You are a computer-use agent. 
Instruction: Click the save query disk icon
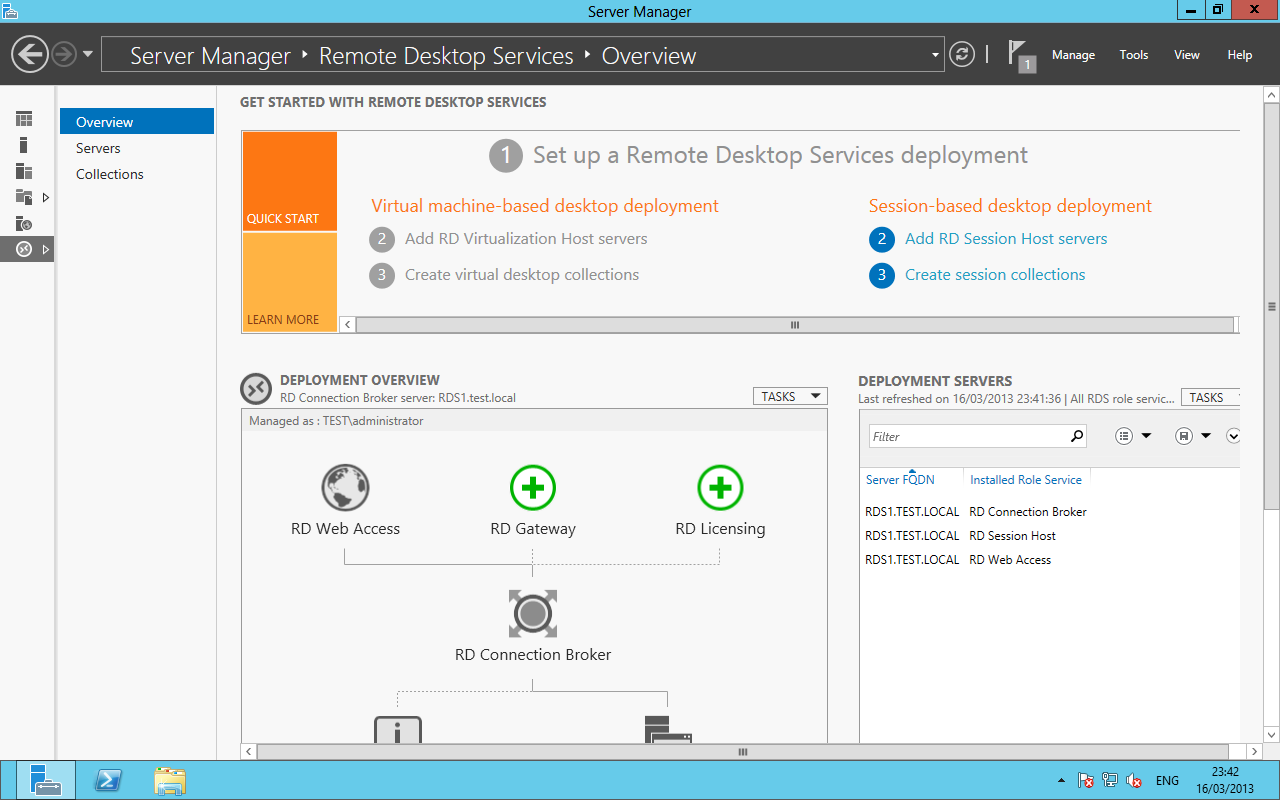(x=1184, y=436)
